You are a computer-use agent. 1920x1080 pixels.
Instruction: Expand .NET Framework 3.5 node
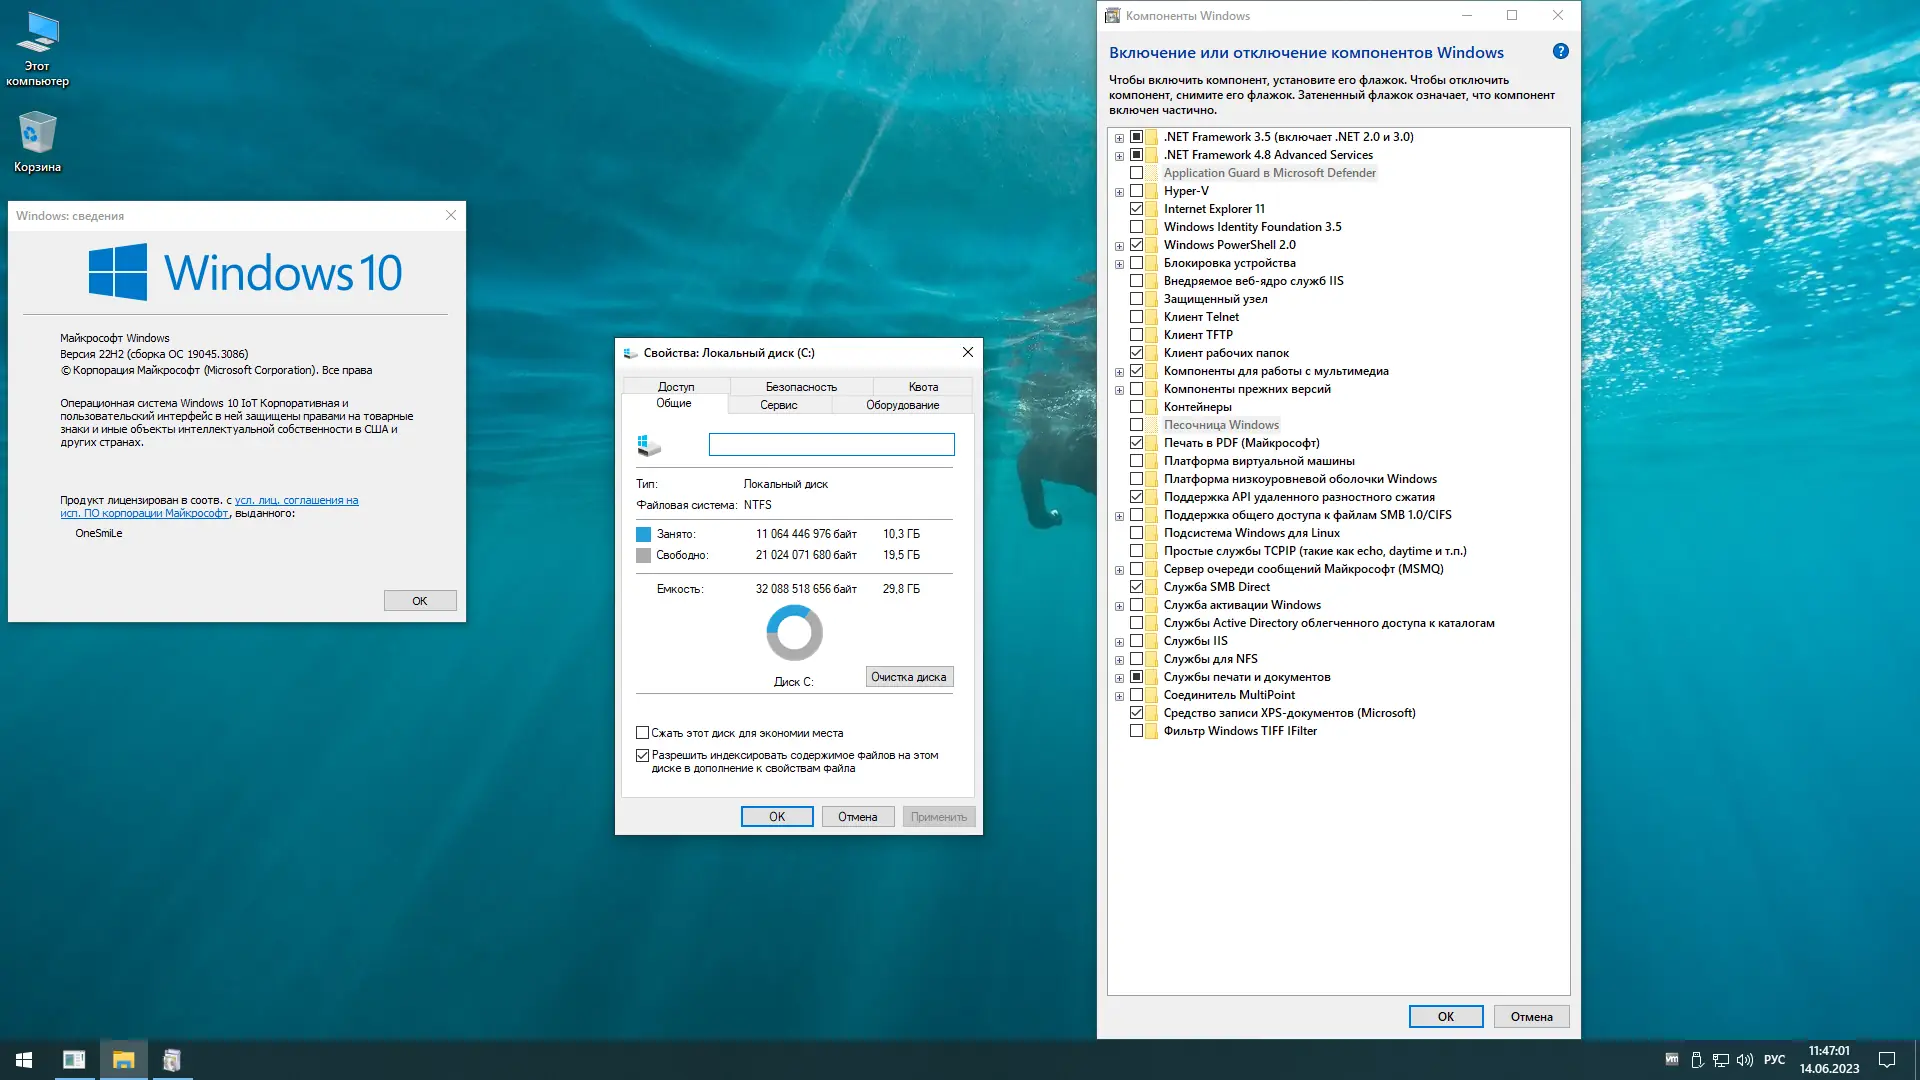coord(1119,138)
